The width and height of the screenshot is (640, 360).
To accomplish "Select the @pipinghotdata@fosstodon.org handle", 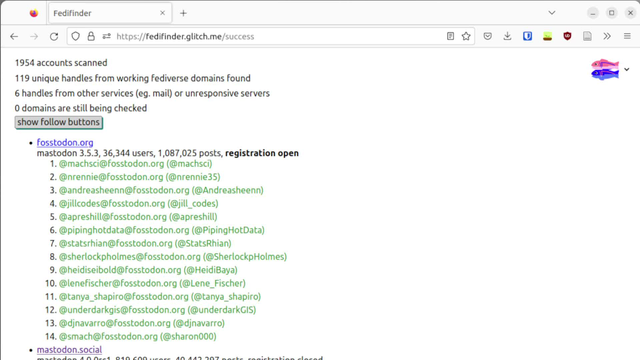I will click(x=124, y=230).
